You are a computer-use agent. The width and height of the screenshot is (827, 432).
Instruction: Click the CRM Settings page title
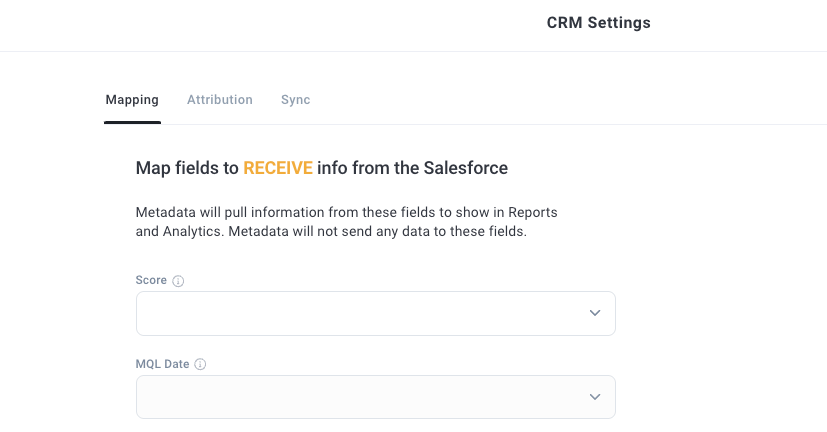click(599, 23)
